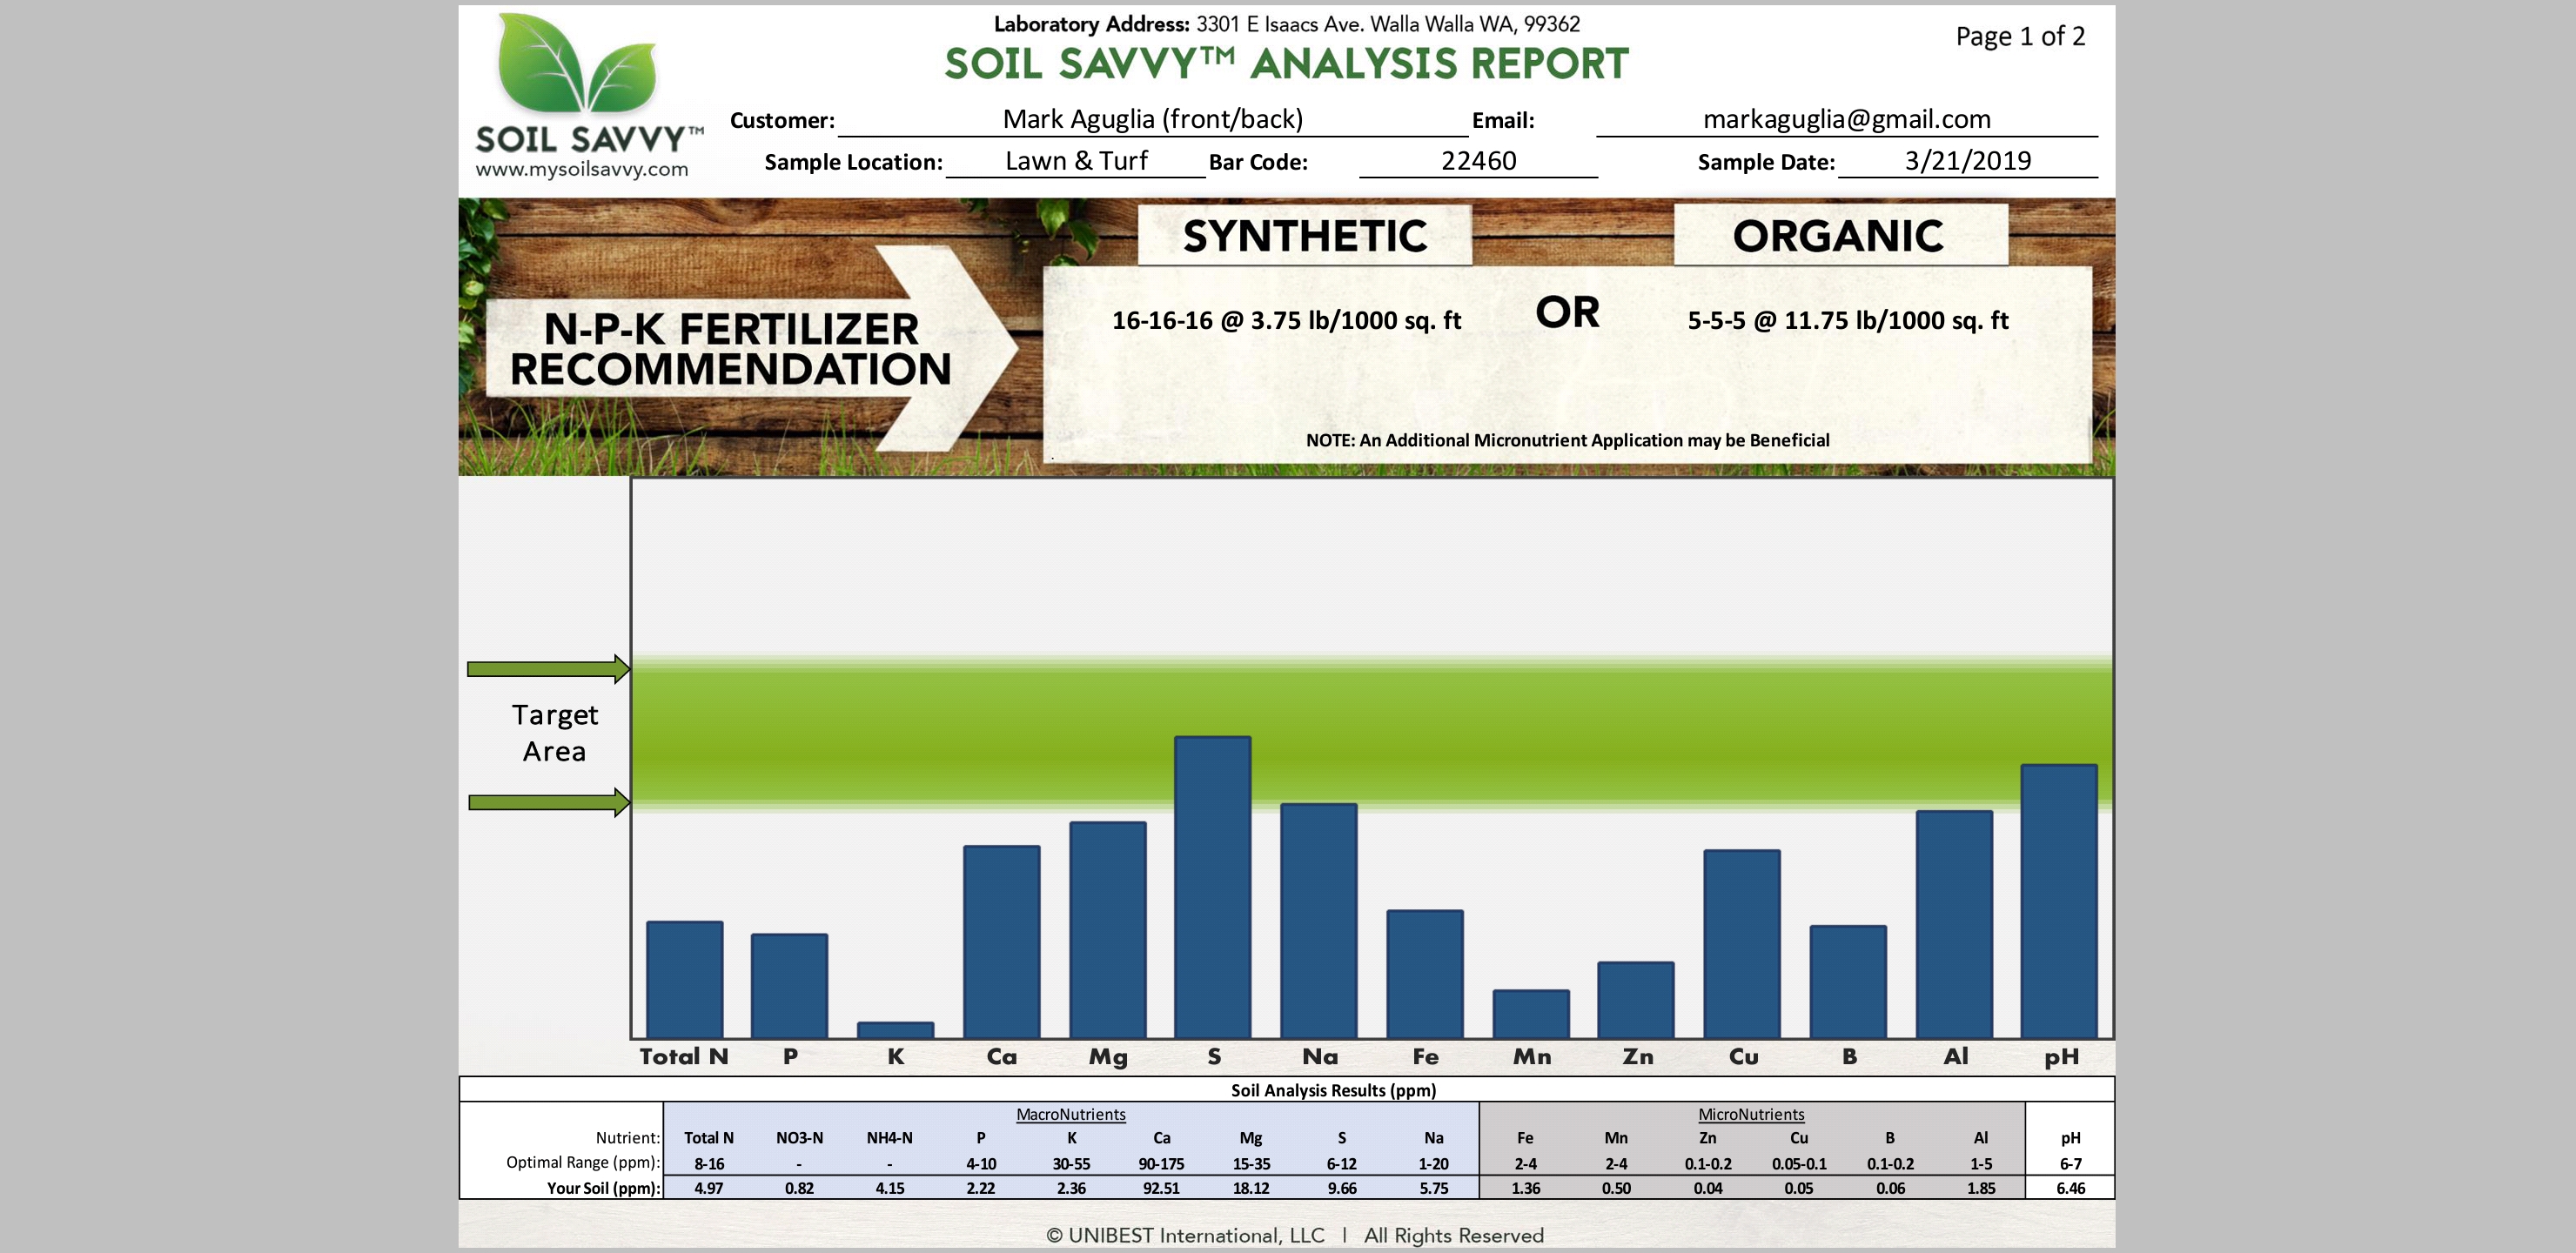This screenshot has height=1253, width=2576.
Task: Click the bar code value 22460
Action: (x=1478, y=161)
